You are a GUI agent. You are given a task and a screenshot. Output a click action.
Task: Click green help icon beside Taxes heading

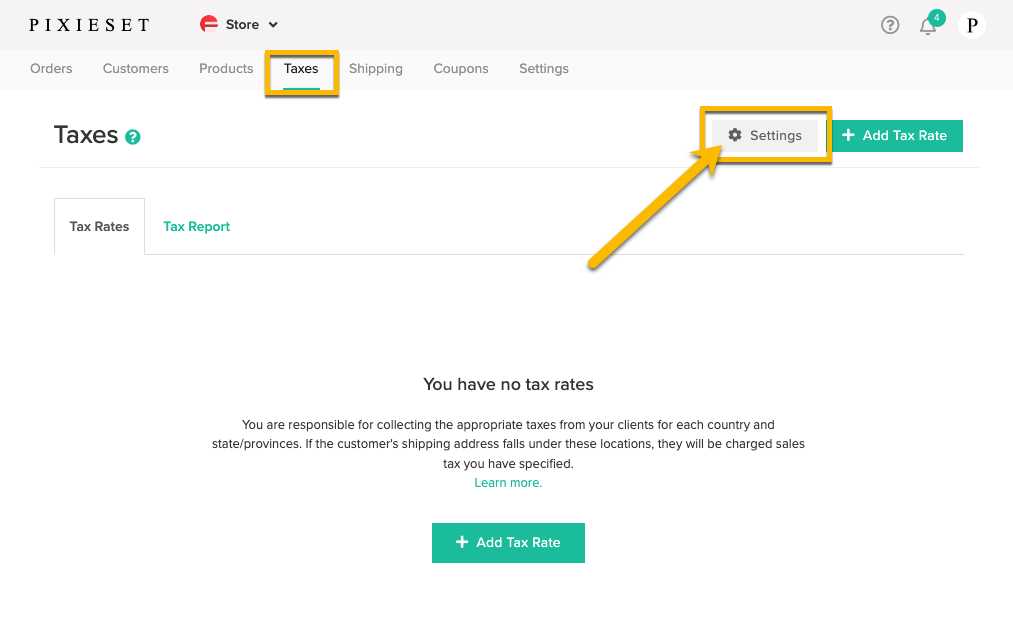[x=133, y=137]
